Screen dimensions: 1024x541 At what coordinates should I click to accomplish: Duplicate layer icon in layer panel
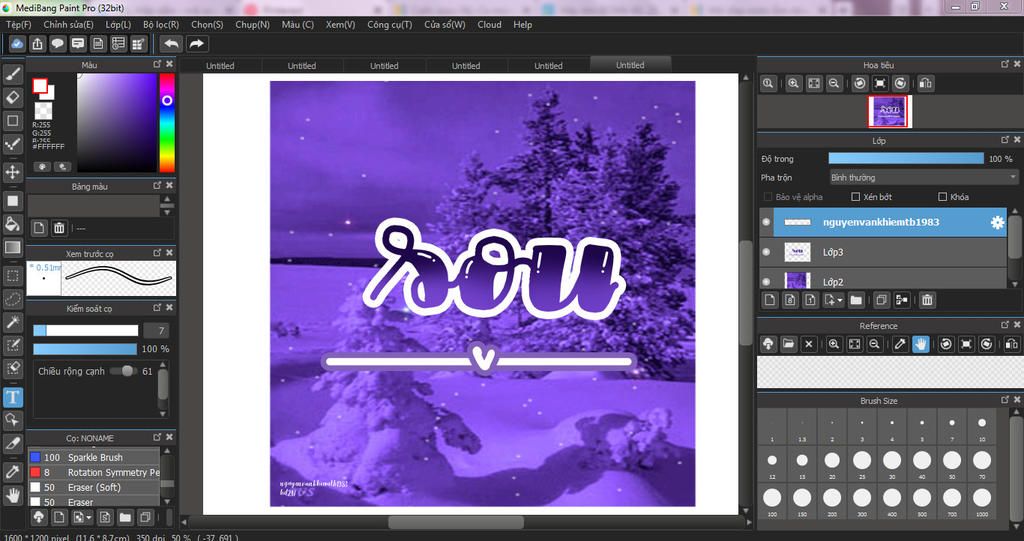click(x=881, y=300)
